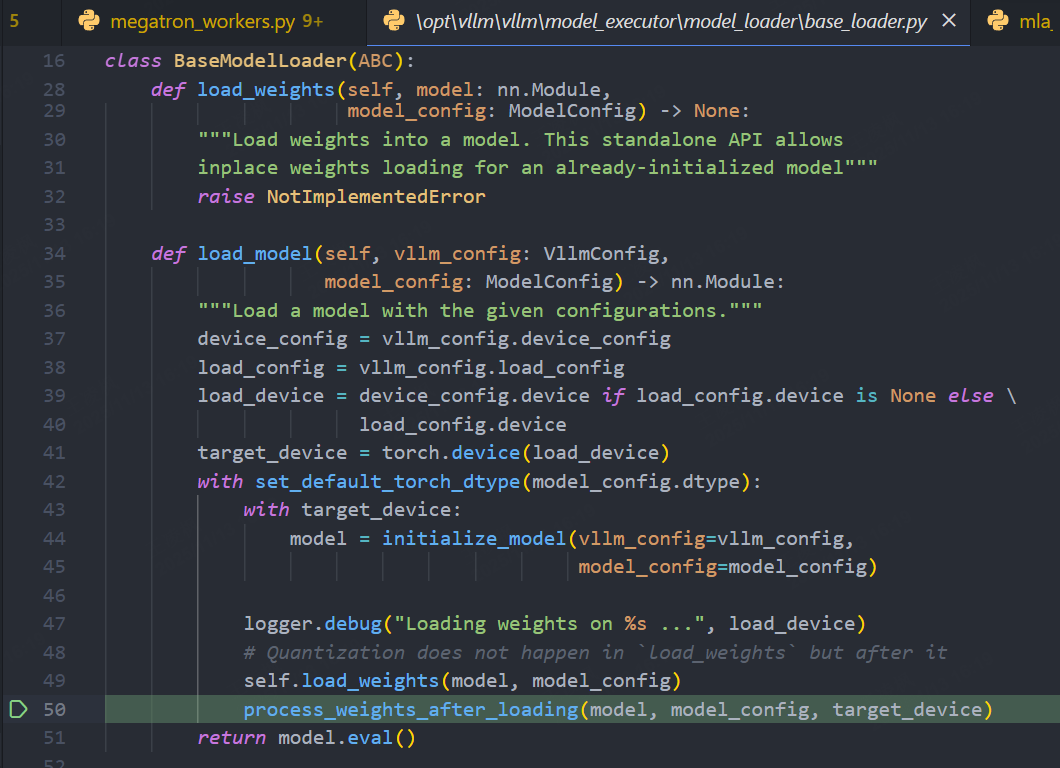Click ModelConfig type on sticky line 29
This screenshot has width=1060, height=768.
[572, 111]
